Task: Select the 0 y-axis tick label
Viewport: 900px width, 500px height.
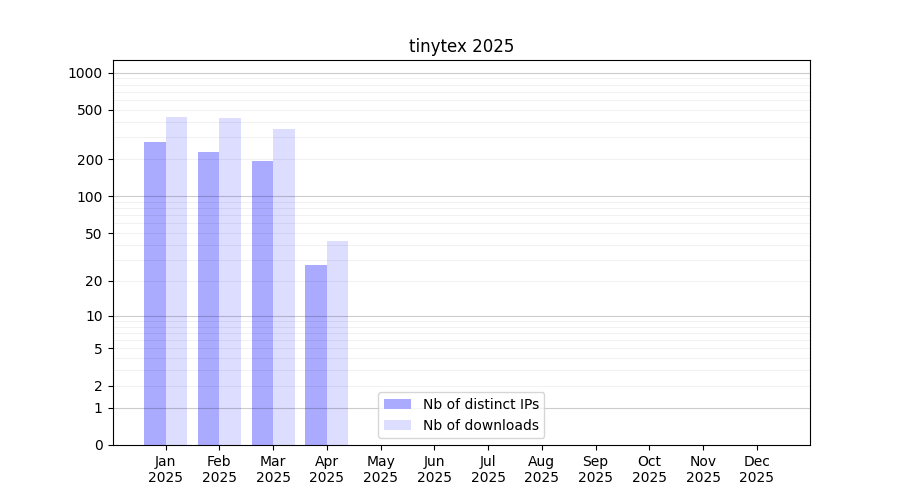Action: coord(98,445)
